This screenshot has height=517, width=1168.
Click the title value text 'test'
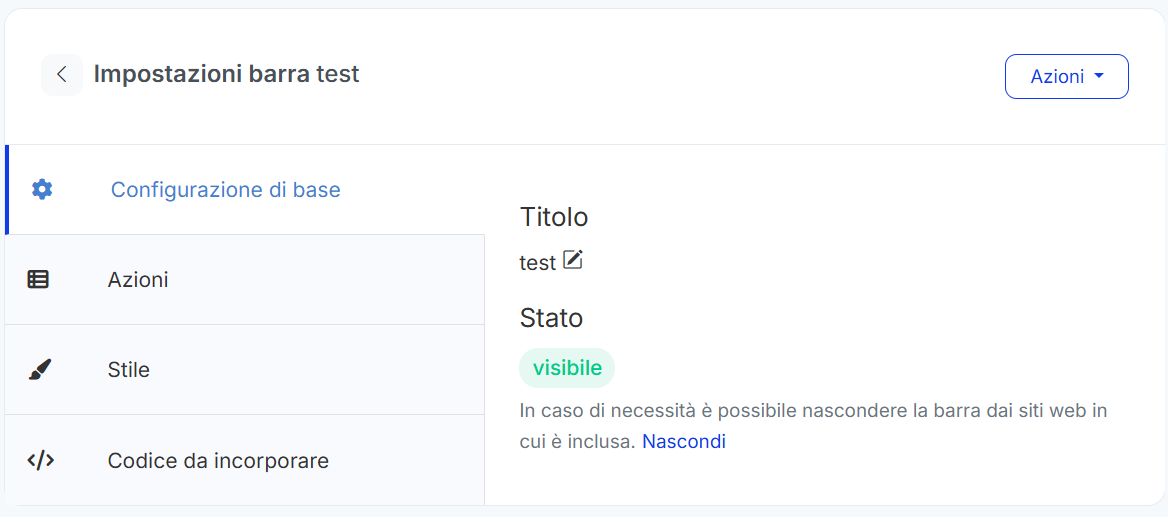(x=537, y=263)
